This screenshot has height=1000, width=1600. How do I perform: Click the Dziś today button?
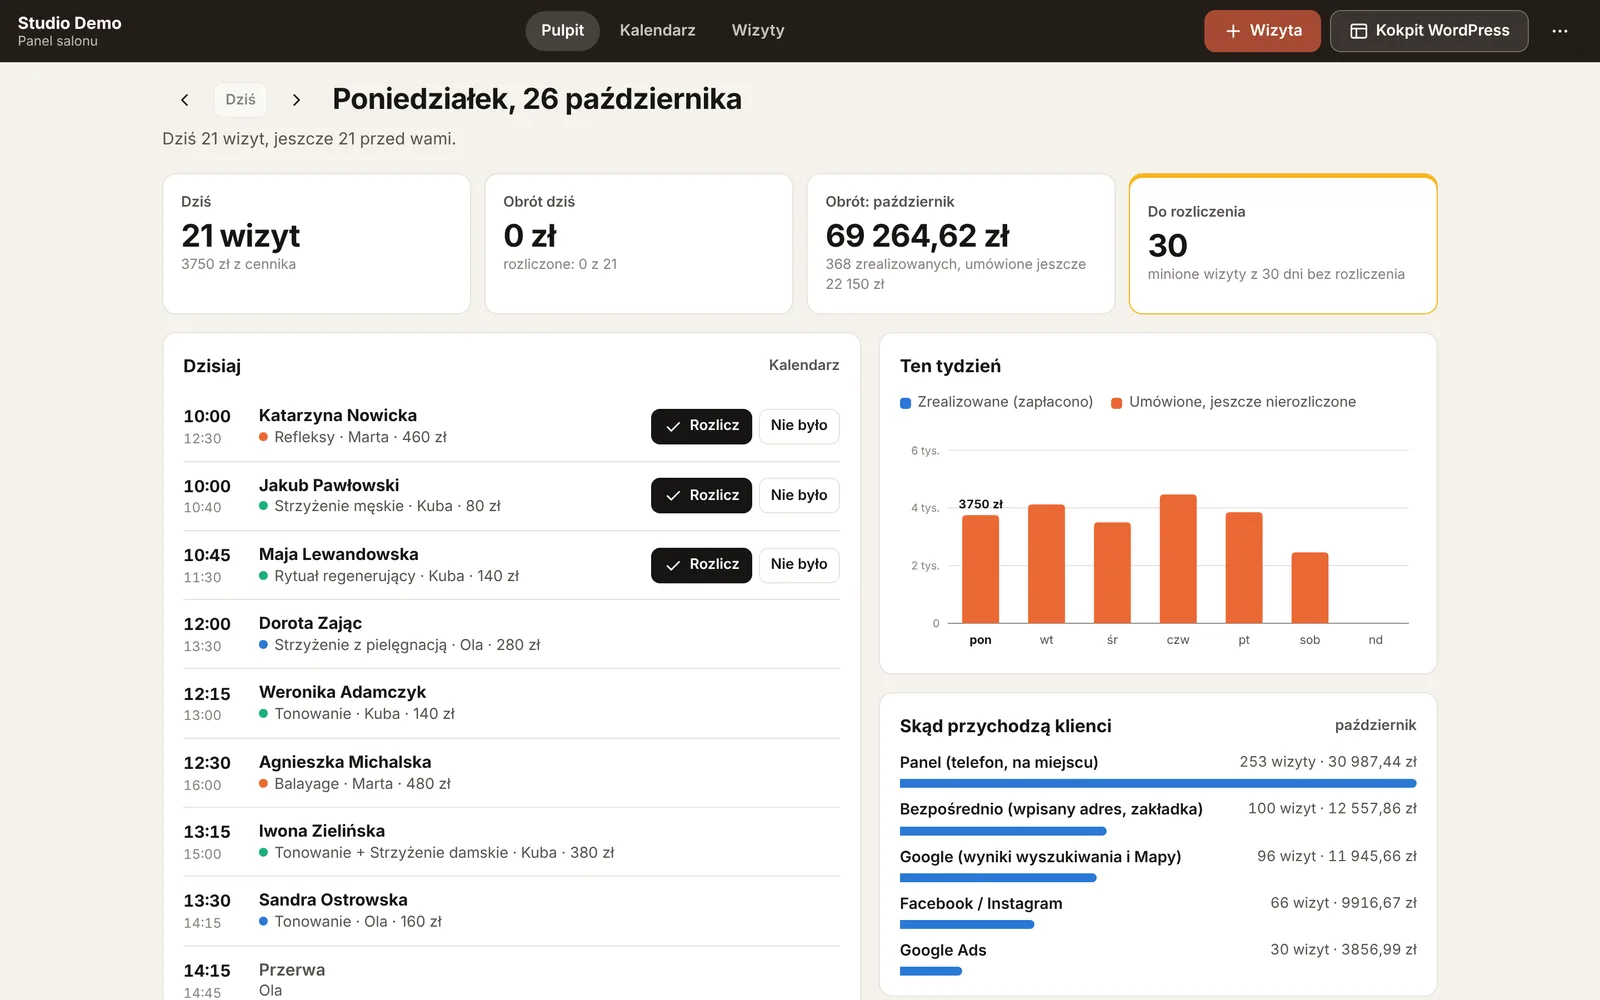pos(240,100)
